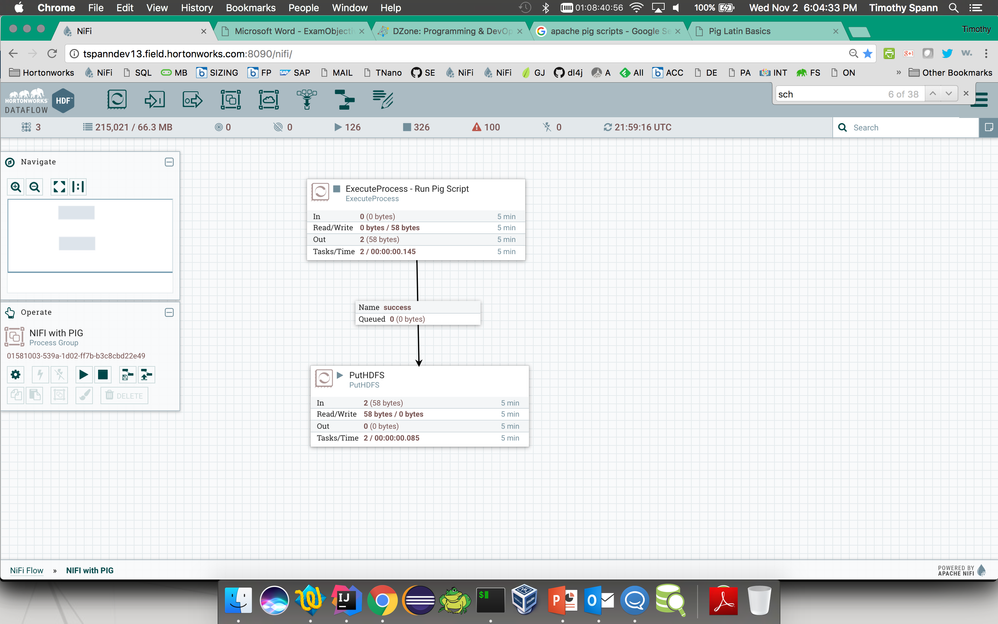This screenshot has height=624, width=998.
Task: Click the NiFi Search field
Action: tap(905, 127)
